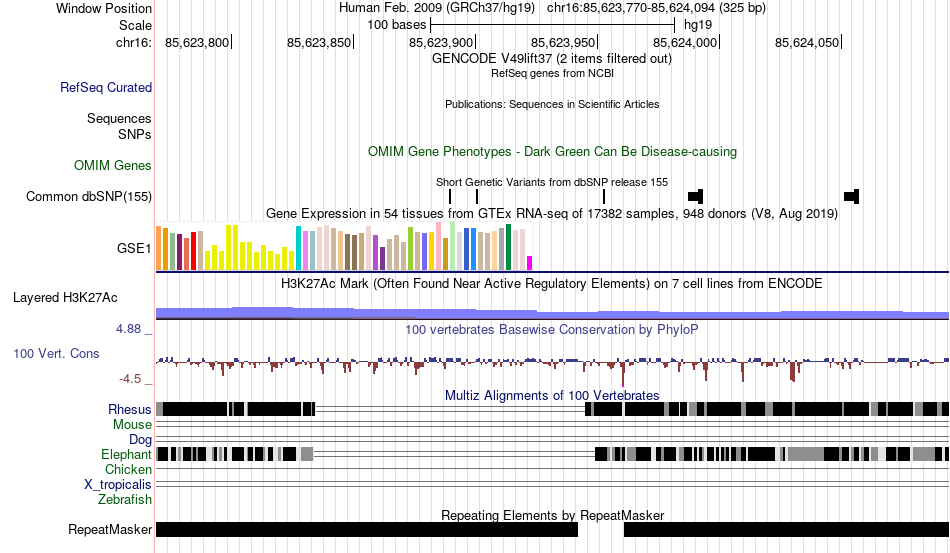Click the Rhesus species label
The width and height of the screenshot is (950, 553).
point(130,410)
